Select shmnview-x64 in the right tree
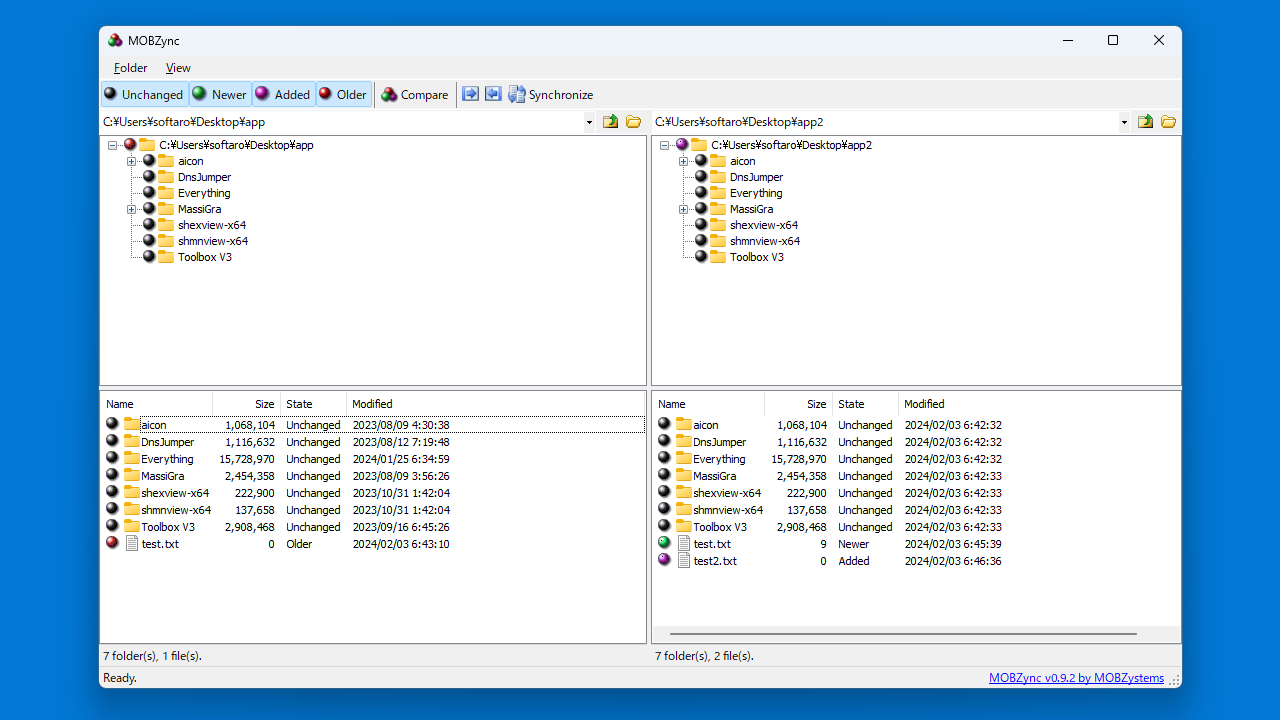Viewport: 1280px width, 720px height. point(765,241)
